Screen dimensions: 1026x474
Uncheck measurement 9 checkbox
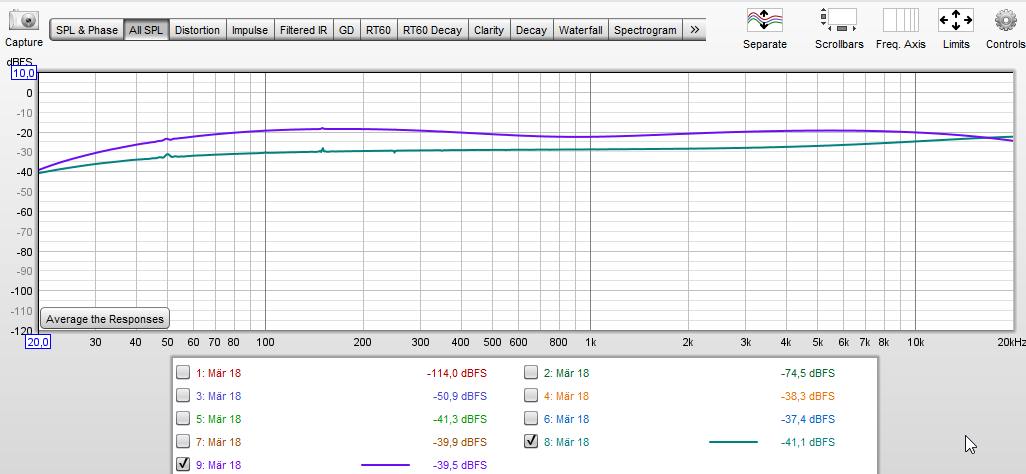(183, 464)
